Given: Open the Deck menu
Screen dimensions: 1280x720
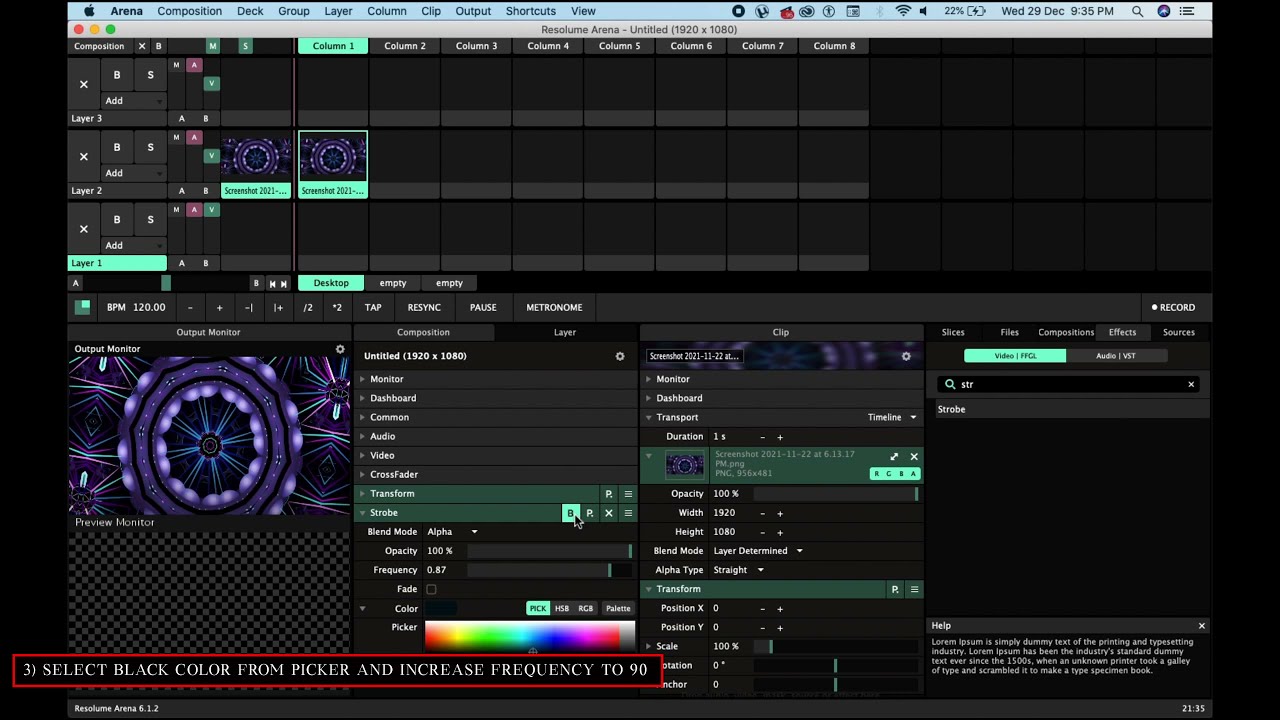Looking at the screenshot, I should 250,11.
